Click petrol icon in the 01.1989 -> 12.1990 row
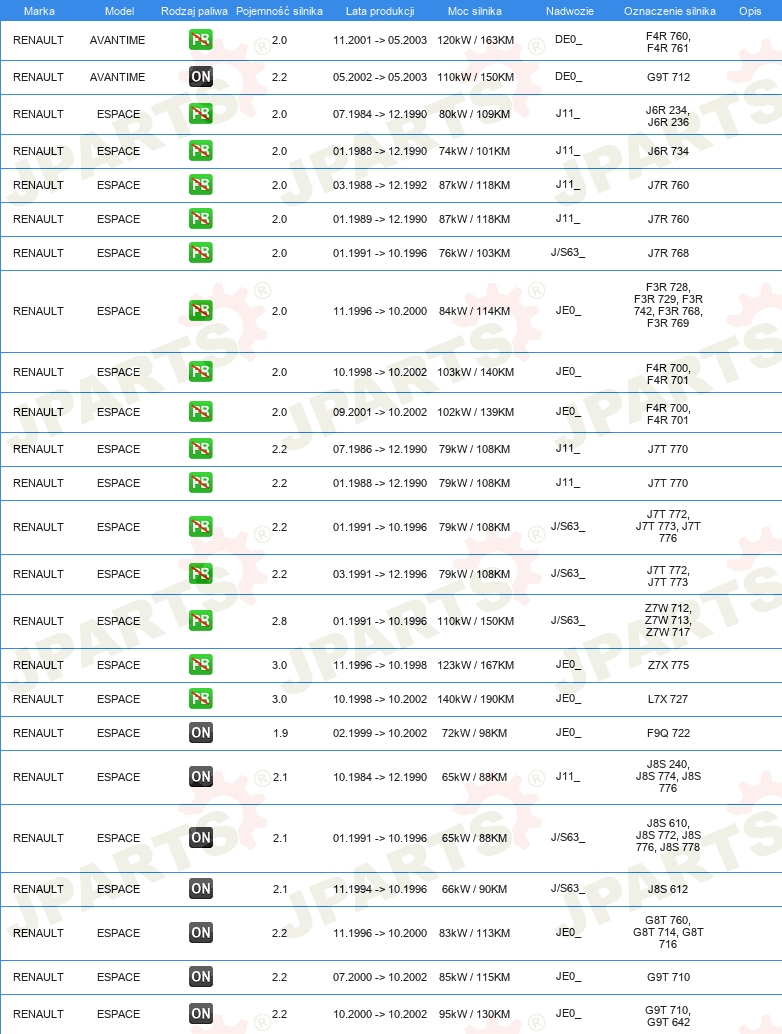 pyautogui.click(x=200, y=219)
